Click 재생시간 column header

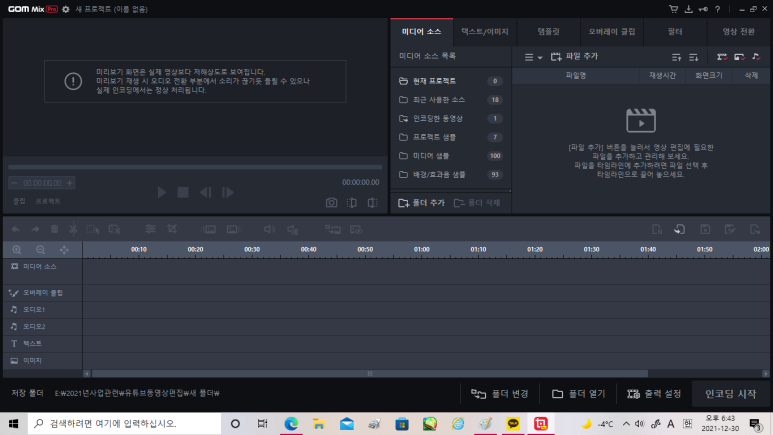(x=662, y=75)
